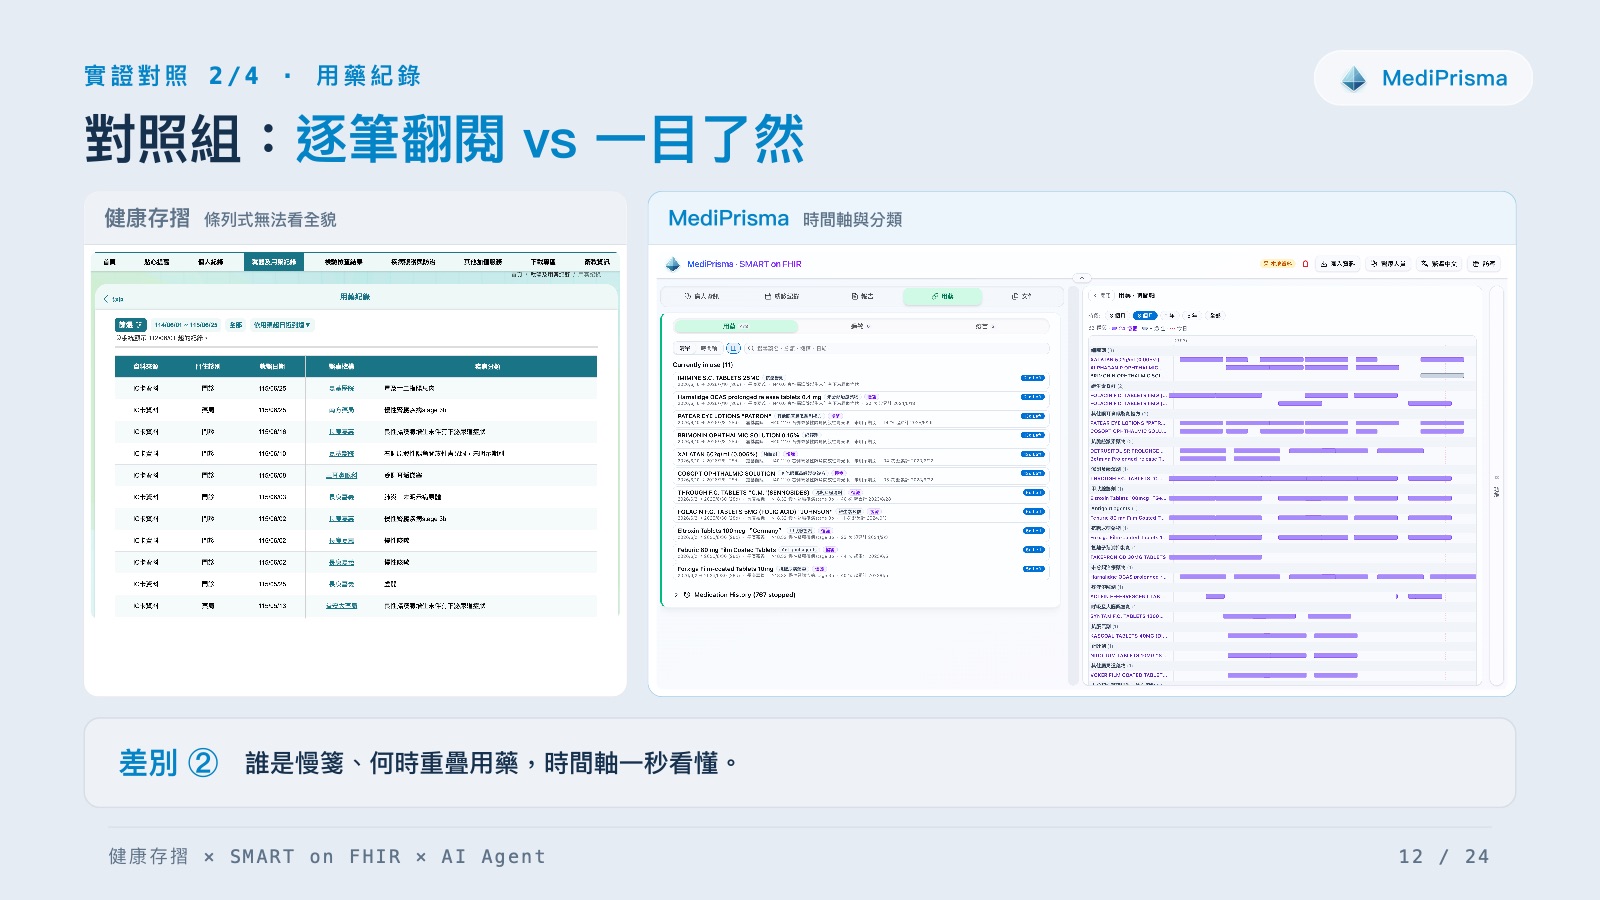1600x900 pixels.
Task: Expand the right sub-tab dropdown chevron
Action: point(994,326)
